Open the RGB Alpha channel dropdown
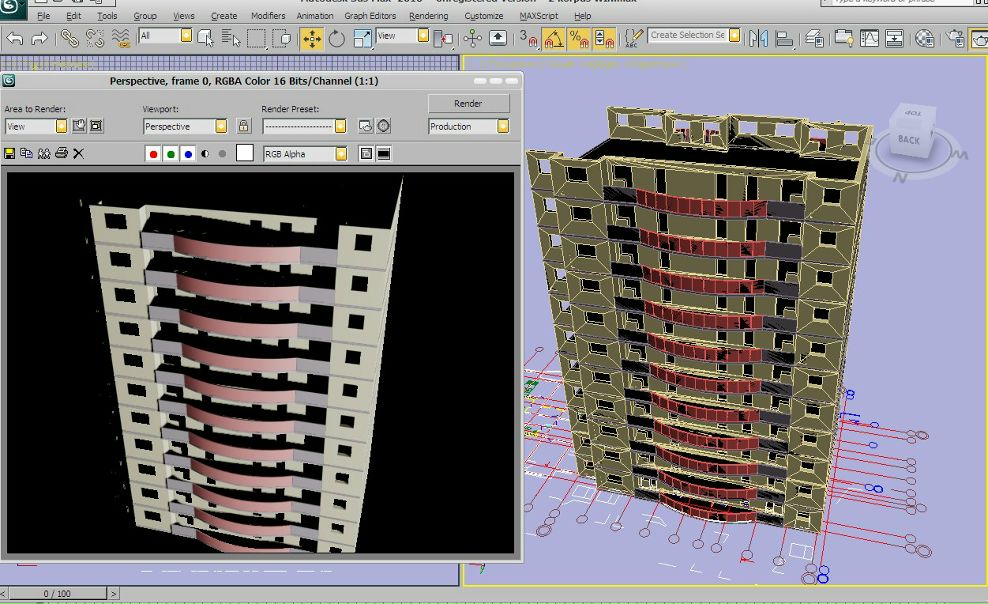Screen dimensions: 988x604 (x=341, y=154)
